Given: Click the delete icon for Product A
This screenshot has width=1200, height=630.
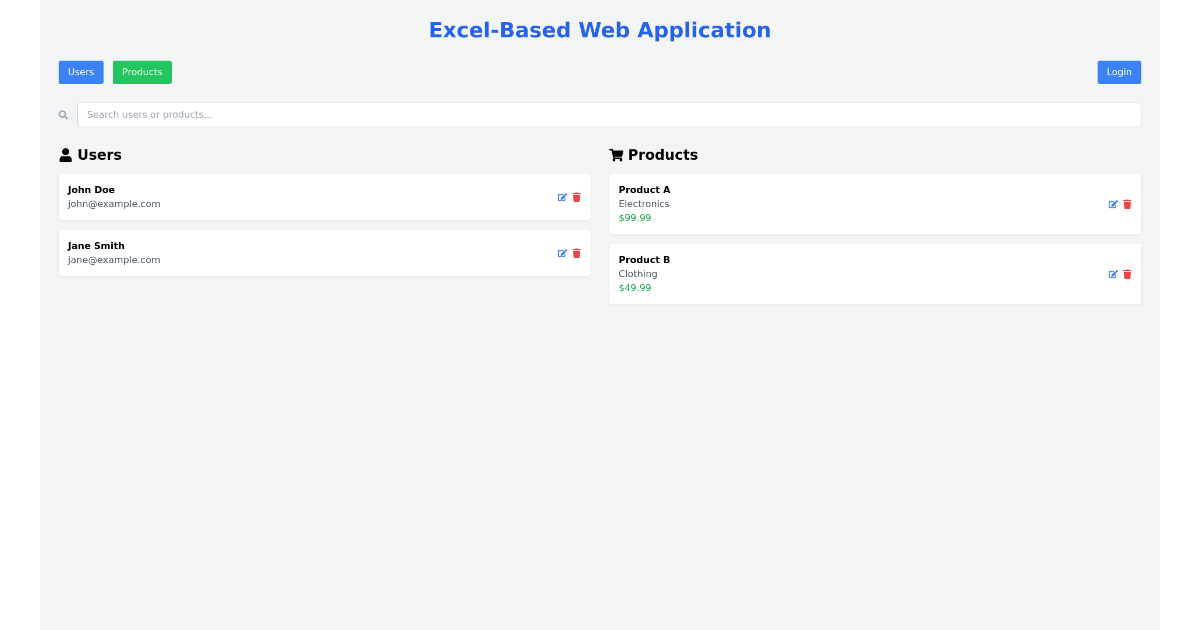Looking at the screenshot, I should click(x=1127, y=204).
